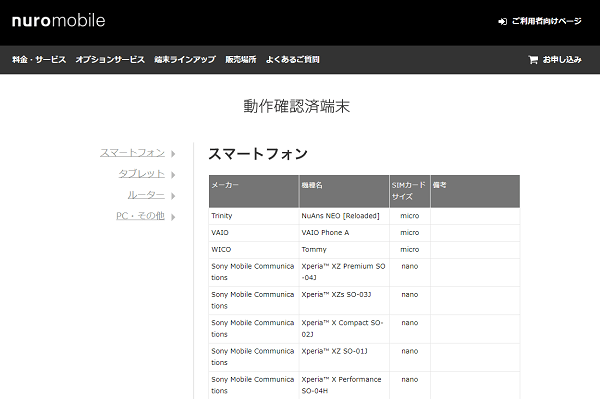Click the メーカー column header
600x399 pixels.
pos(254,191)
